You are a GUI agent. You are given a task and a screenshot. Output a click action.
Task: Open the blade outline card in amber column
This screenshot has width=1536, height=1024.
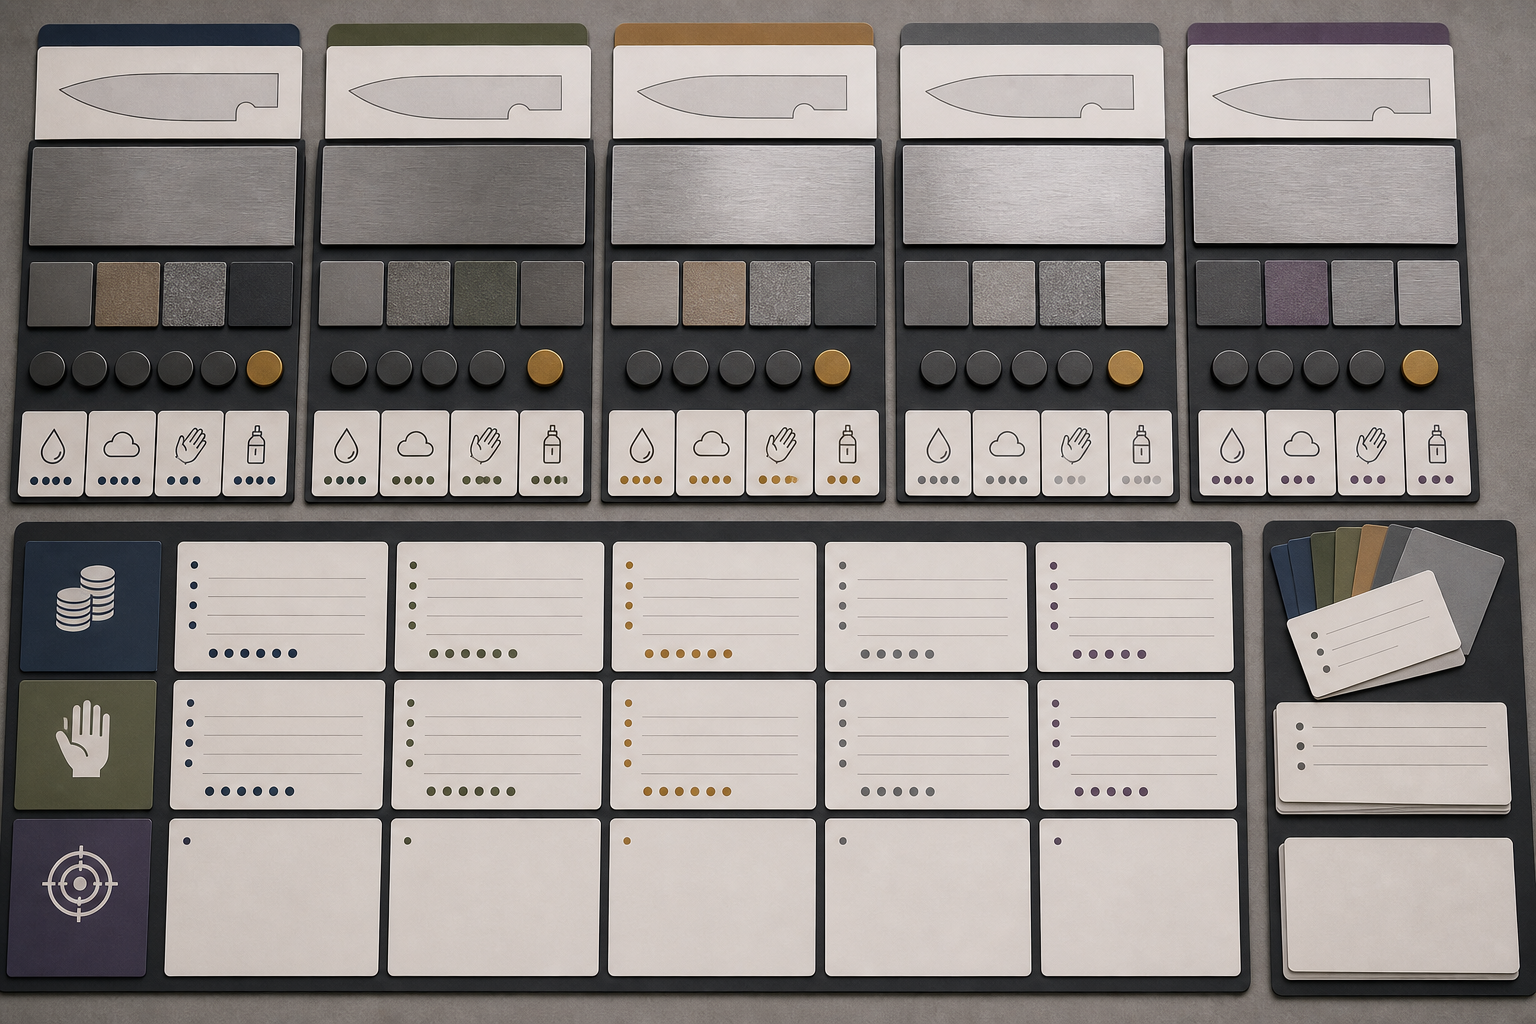[x=744, y=92]
